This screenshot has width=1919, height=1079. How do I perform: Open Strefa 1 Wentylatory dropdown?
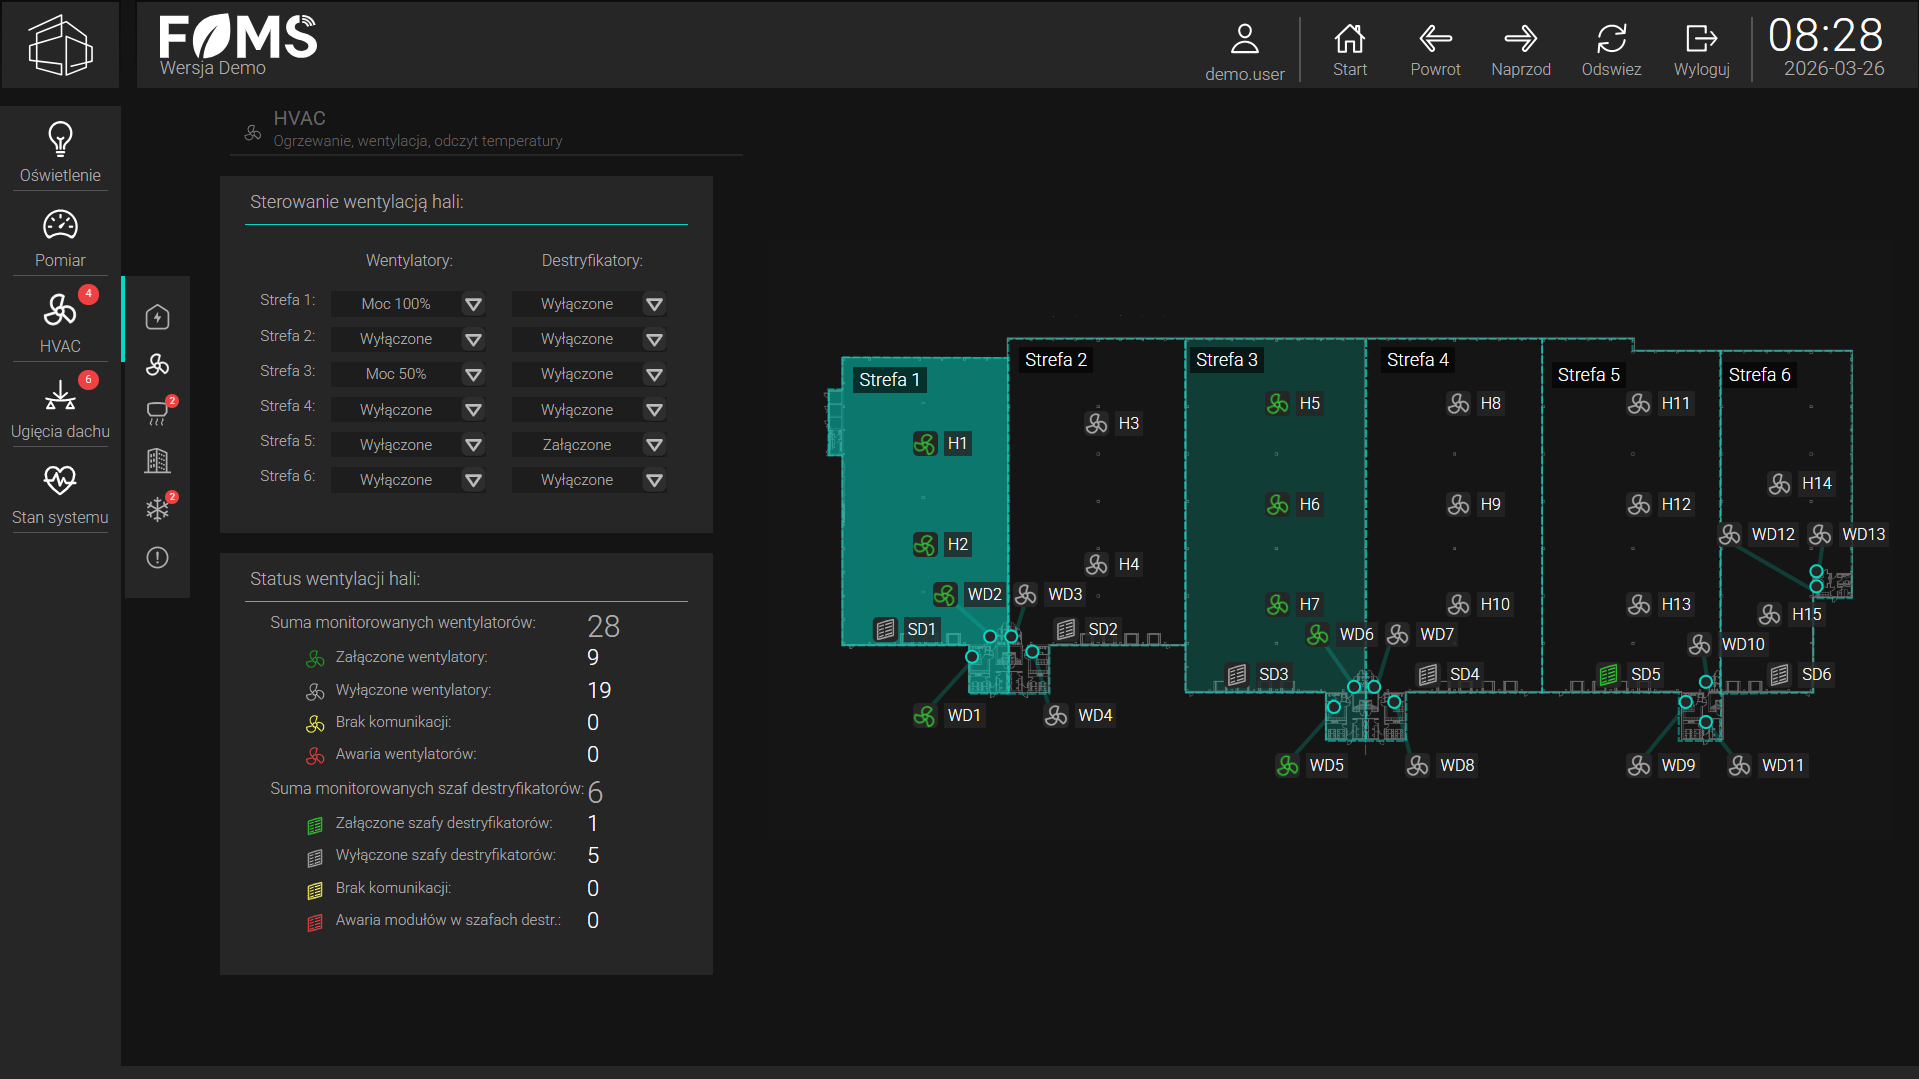click(473, 304)
